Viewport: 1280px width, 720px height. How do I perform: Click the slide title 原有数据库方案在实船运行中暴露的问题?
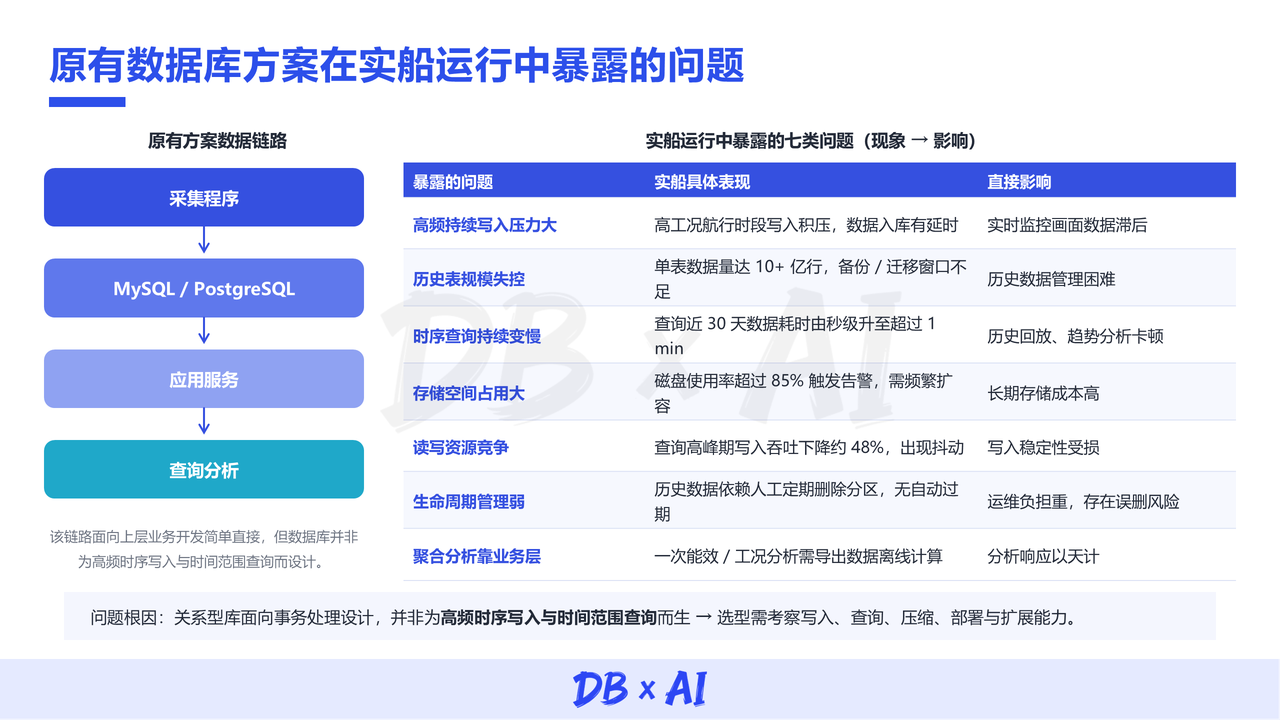pyautogui.click(x=397, y=67)
